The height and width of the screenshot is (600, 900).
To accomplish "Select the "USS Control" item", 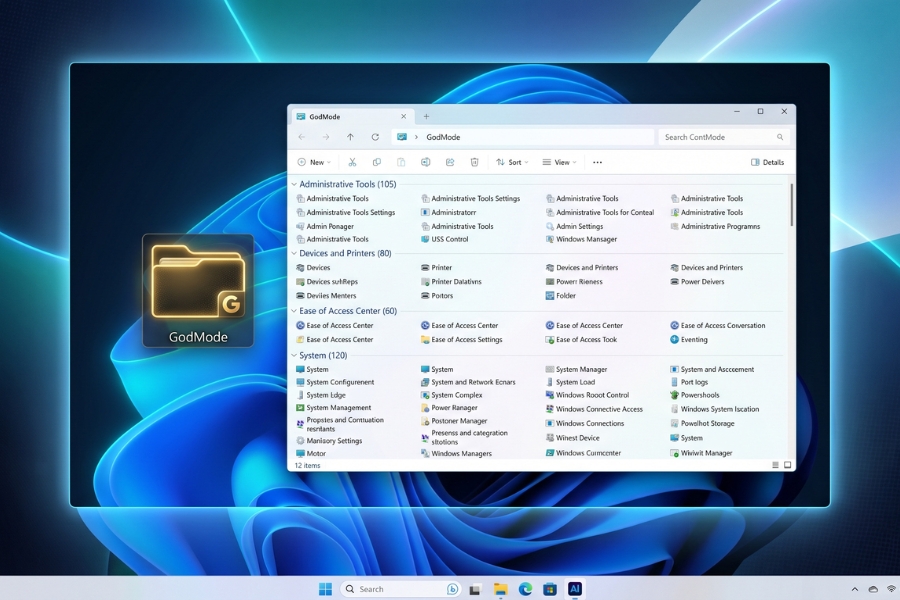I will [444, 239].
